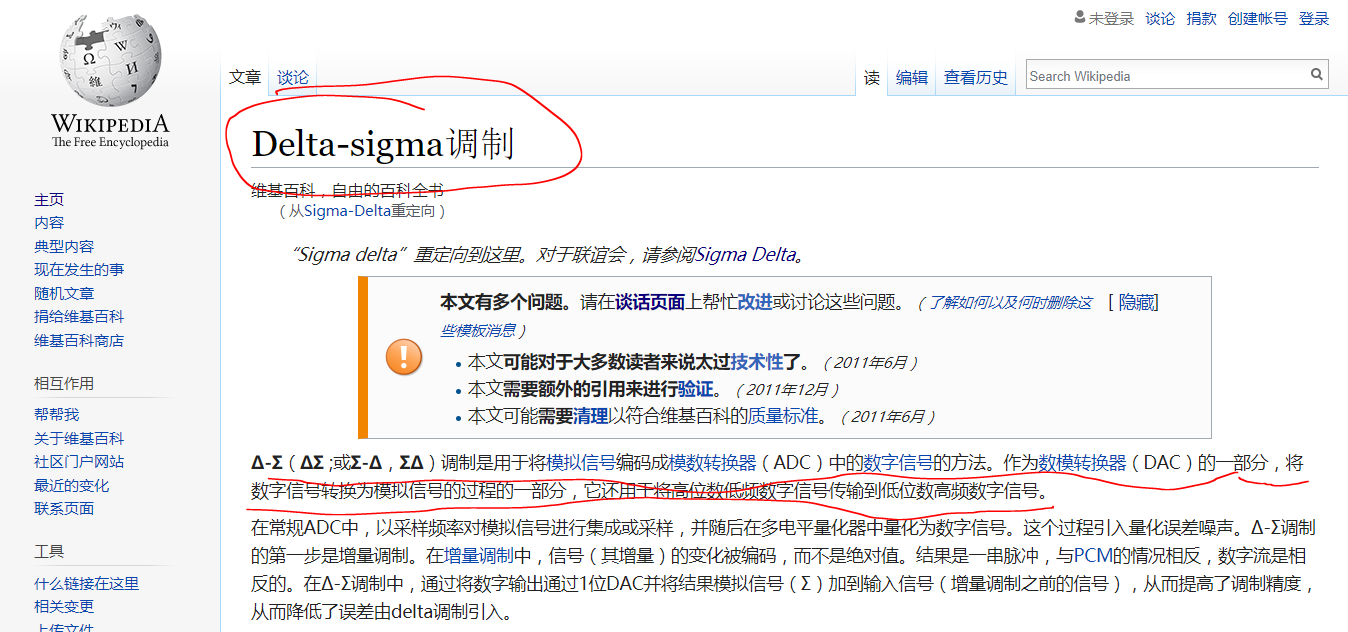Open 随机文章 from the sidebar
Viewport: 1348px width, 632px height.
click(64, 293)
